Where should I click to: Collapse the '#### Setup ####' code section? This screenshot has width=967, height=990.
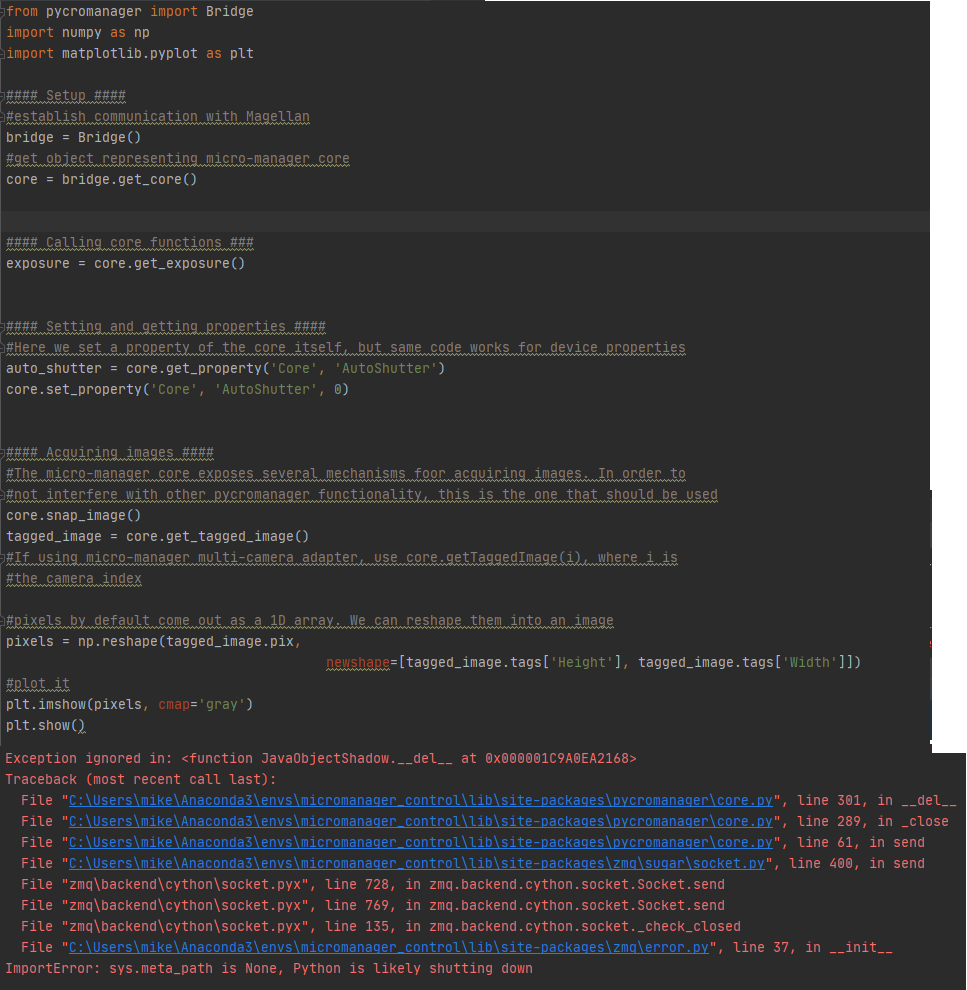(3, 95)
